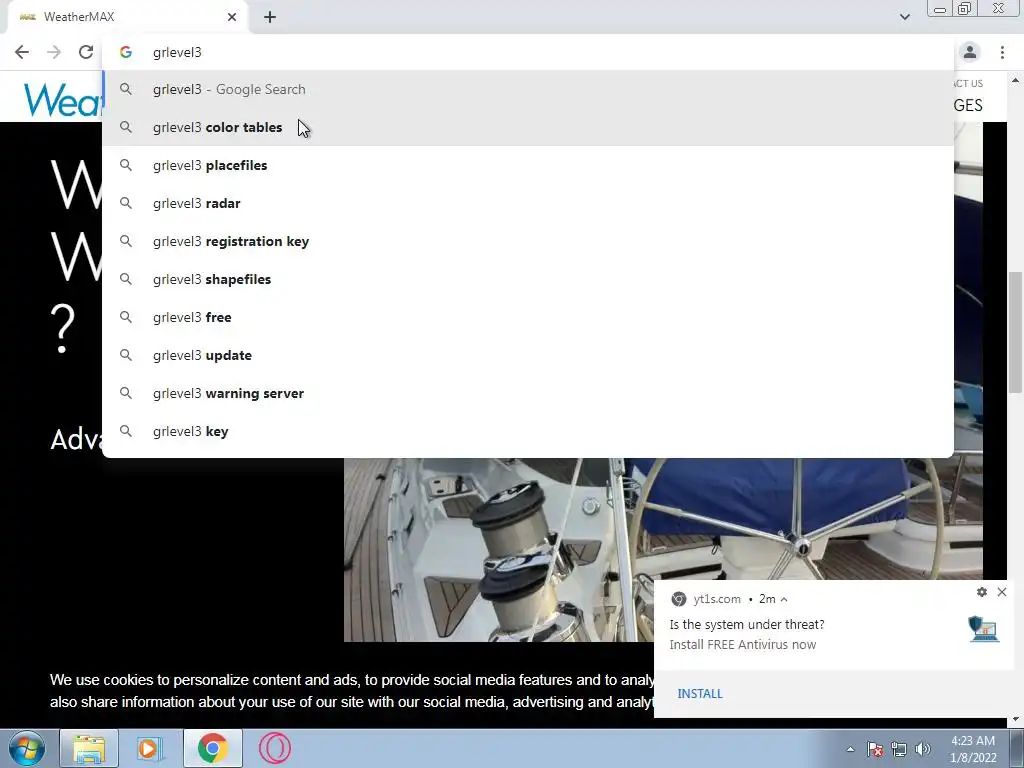Screen dimensions: 1024x768
Task: Open the clock showing 4:23 AM
Action: (973, 749)
